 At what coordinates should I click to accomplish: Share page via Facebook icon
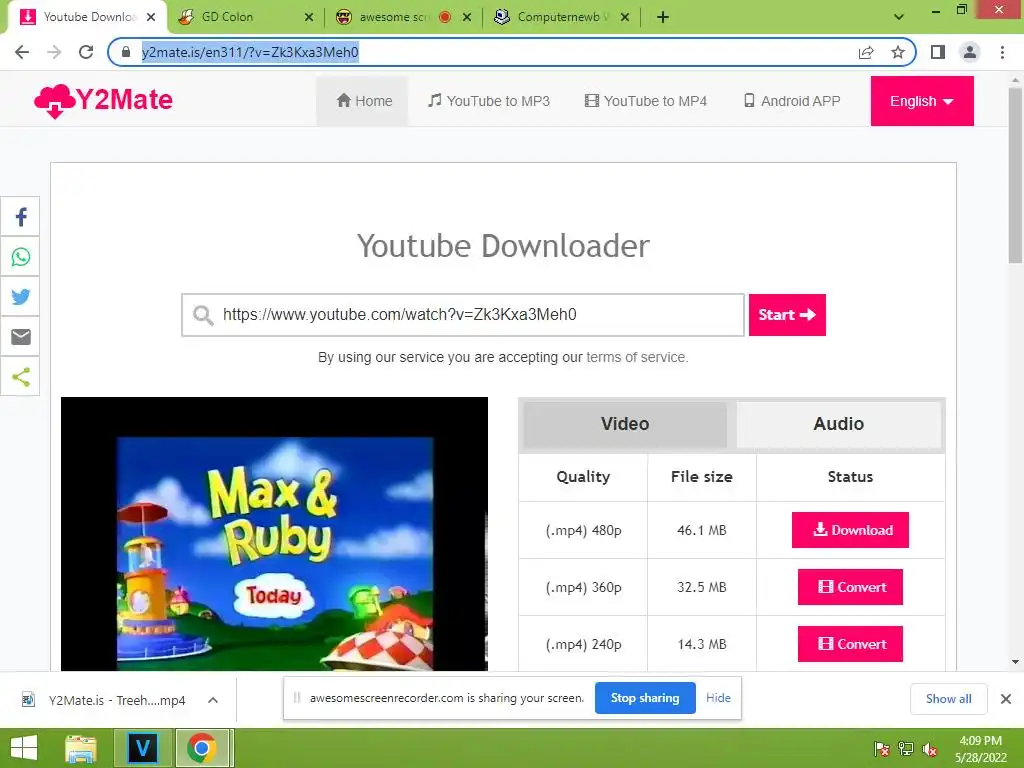(20, 217)
